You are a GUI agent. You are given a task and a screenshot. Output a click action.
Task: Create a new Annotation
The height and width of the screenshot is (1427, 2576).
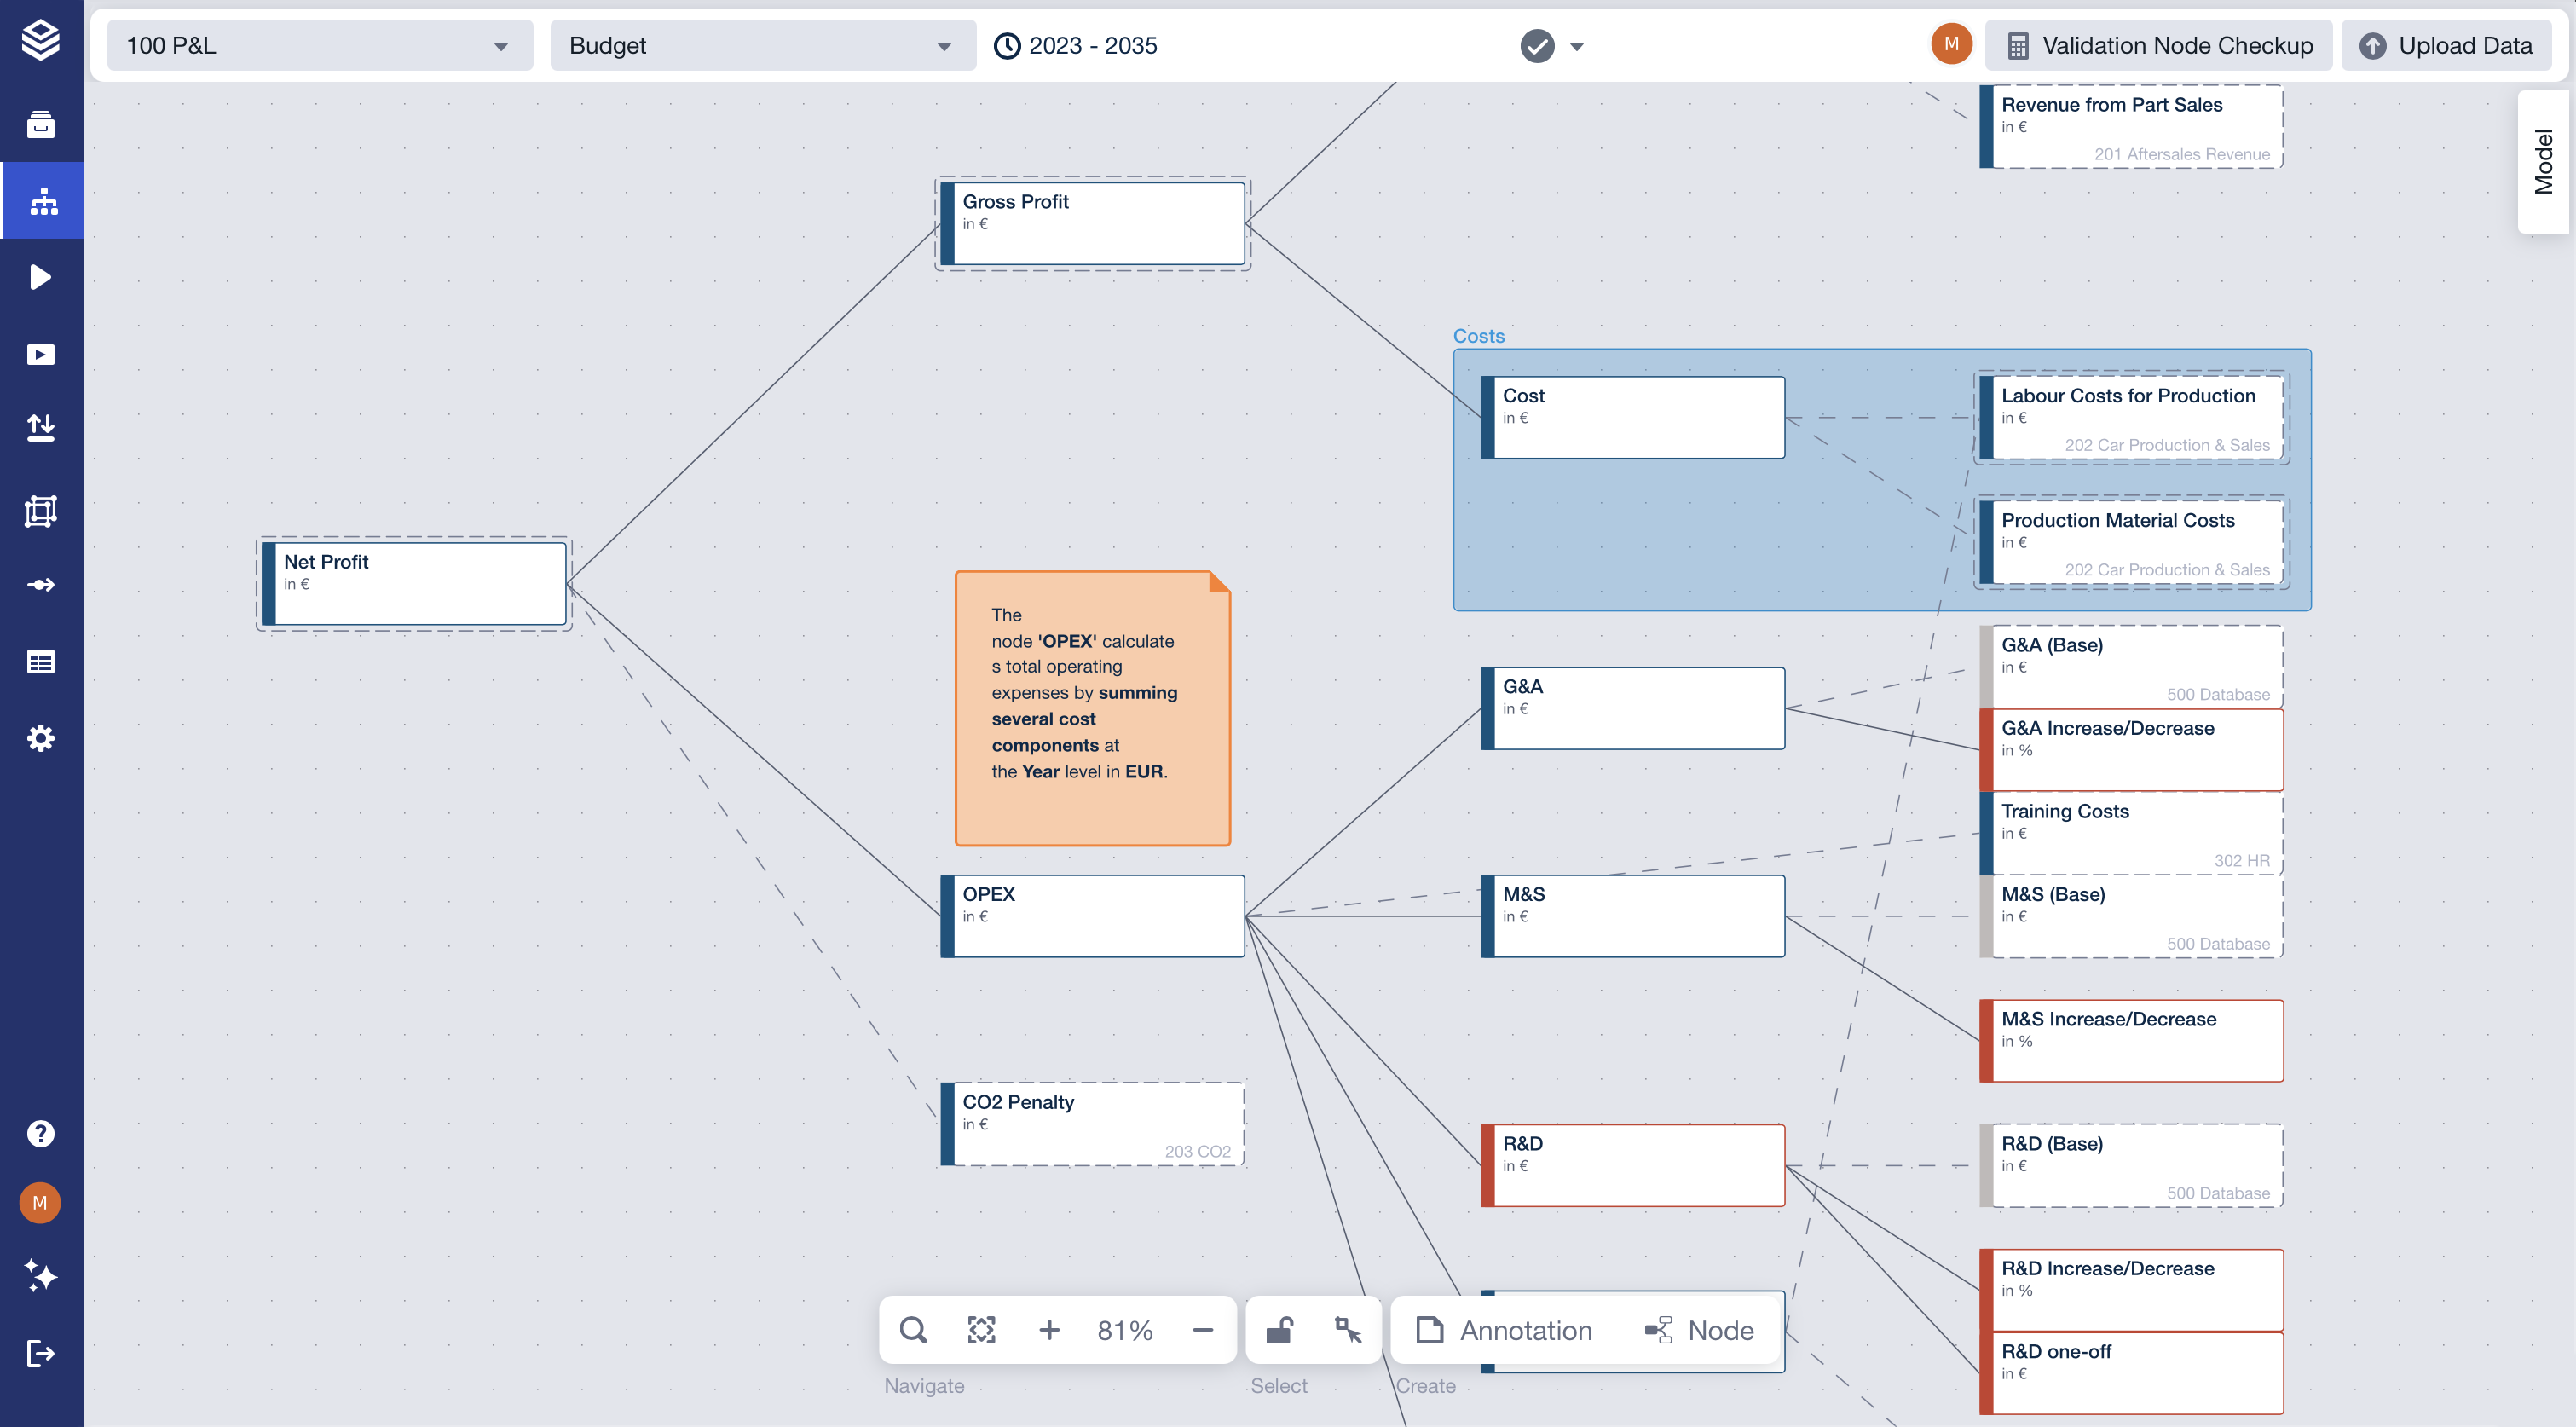tap(1505, 1330)
